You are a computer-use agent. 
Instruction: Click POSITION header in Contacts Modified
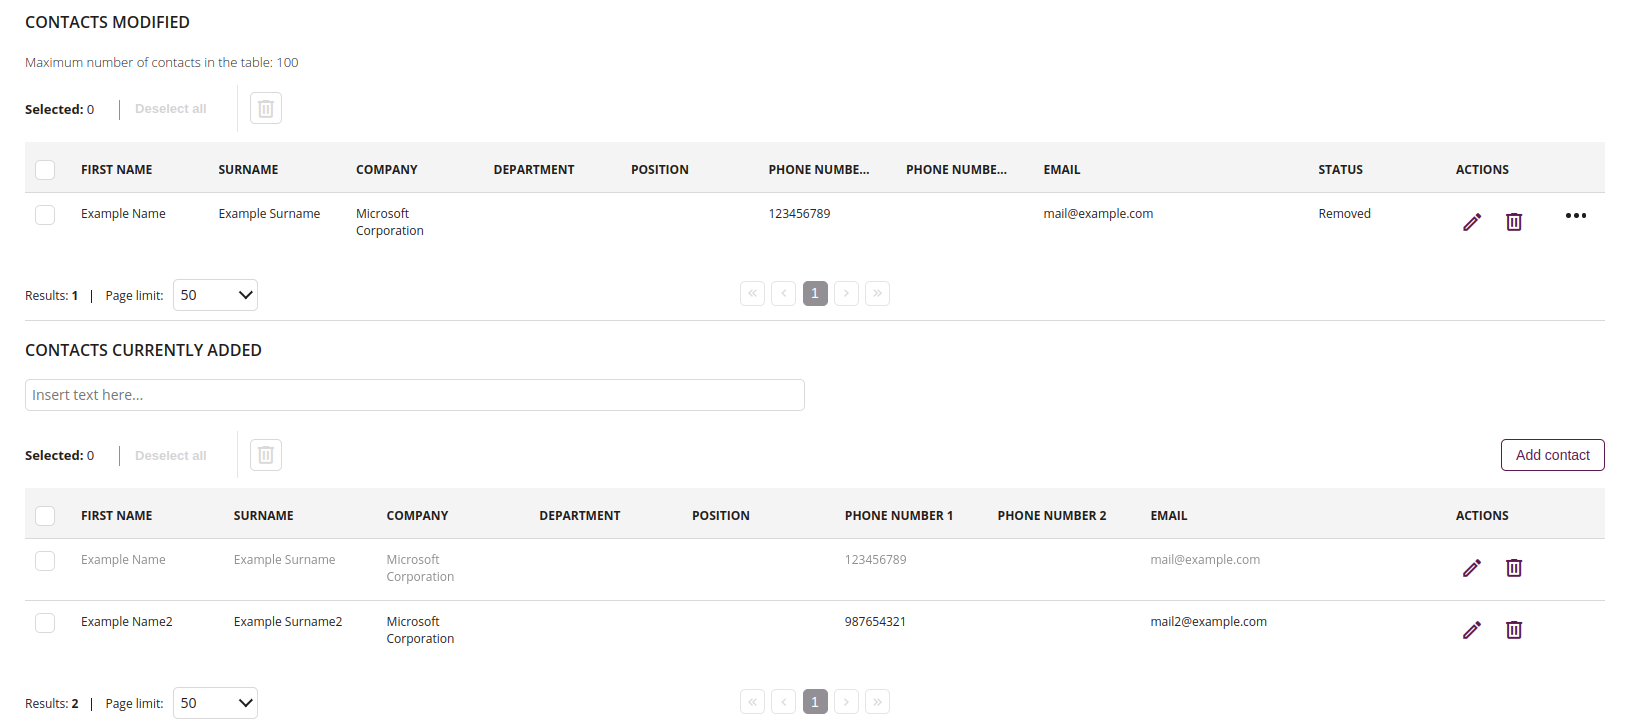click(x=660, y=170)
